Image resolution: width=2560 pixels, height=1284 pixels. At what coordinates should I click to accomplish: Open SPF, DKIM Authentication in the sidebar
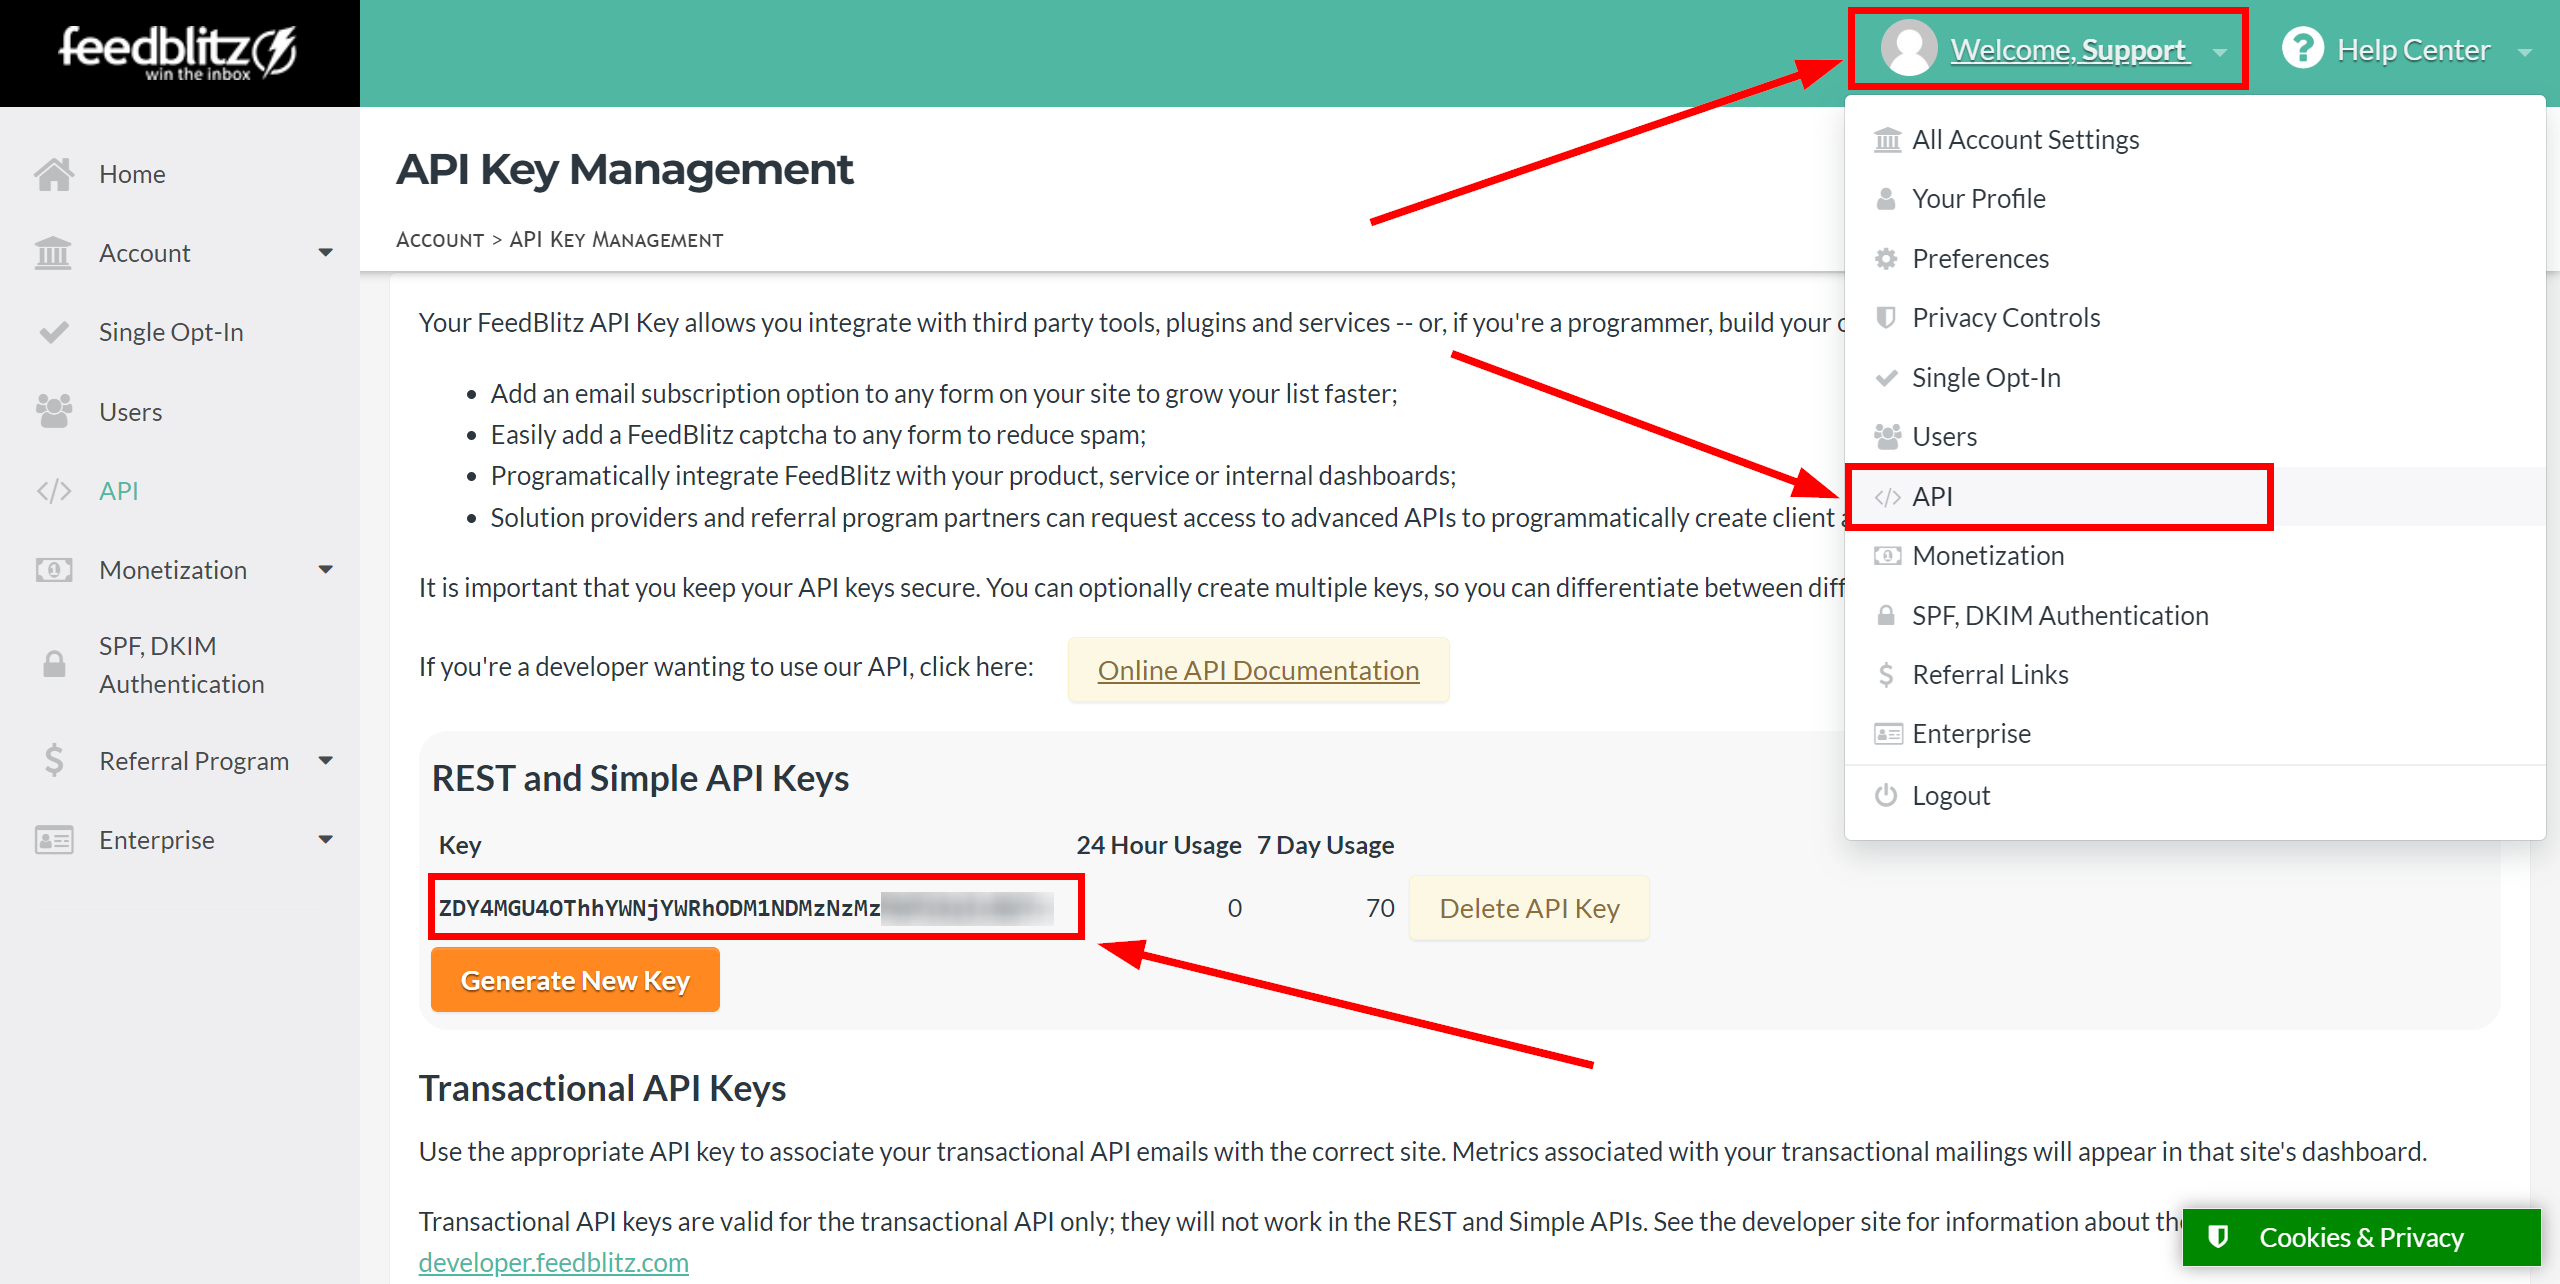click(180, 665)
